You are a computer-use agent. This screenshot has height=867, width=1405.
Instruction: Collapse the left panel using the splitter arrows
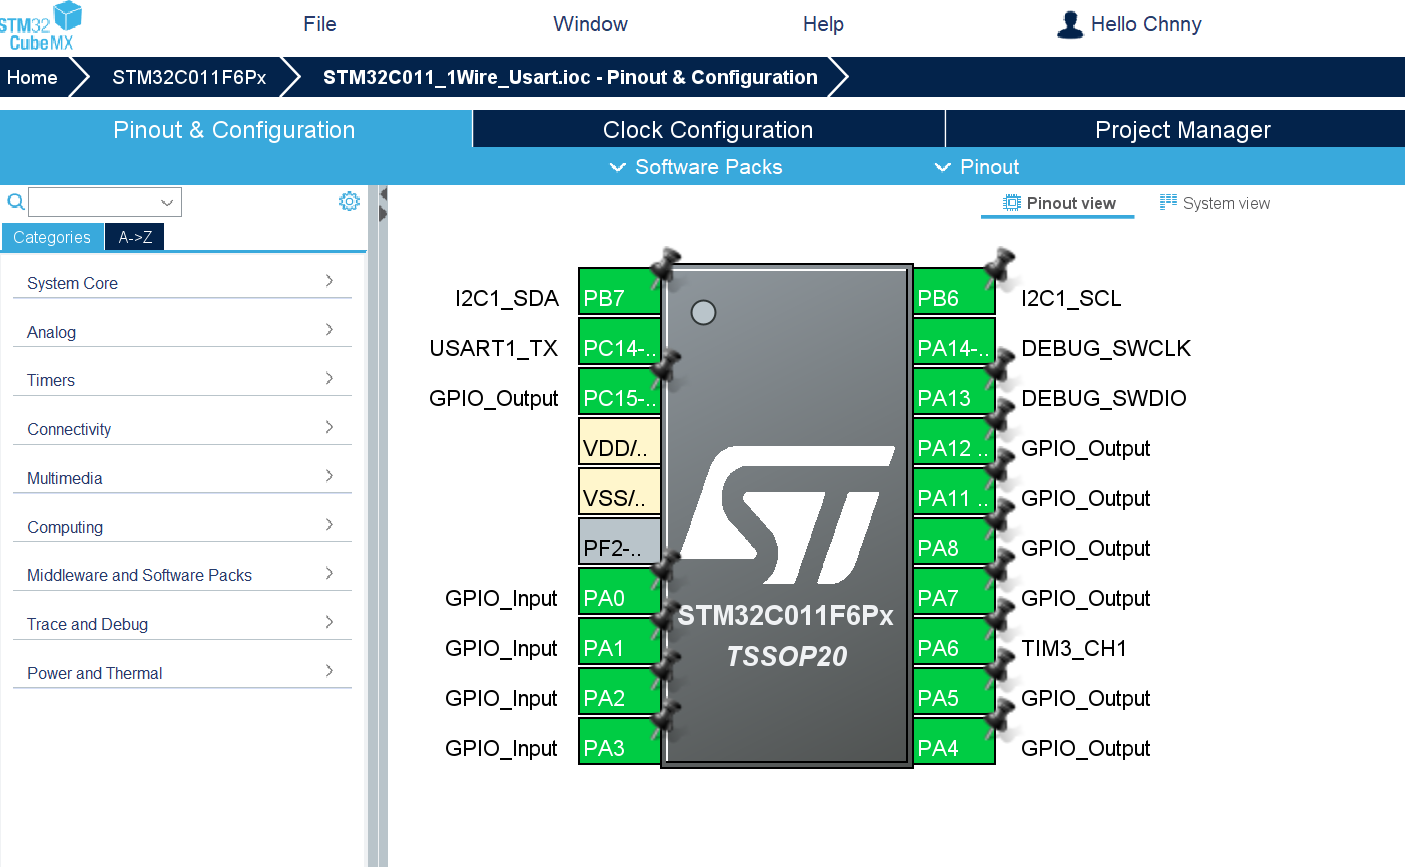pyautogui.click(x=383, y=203)
